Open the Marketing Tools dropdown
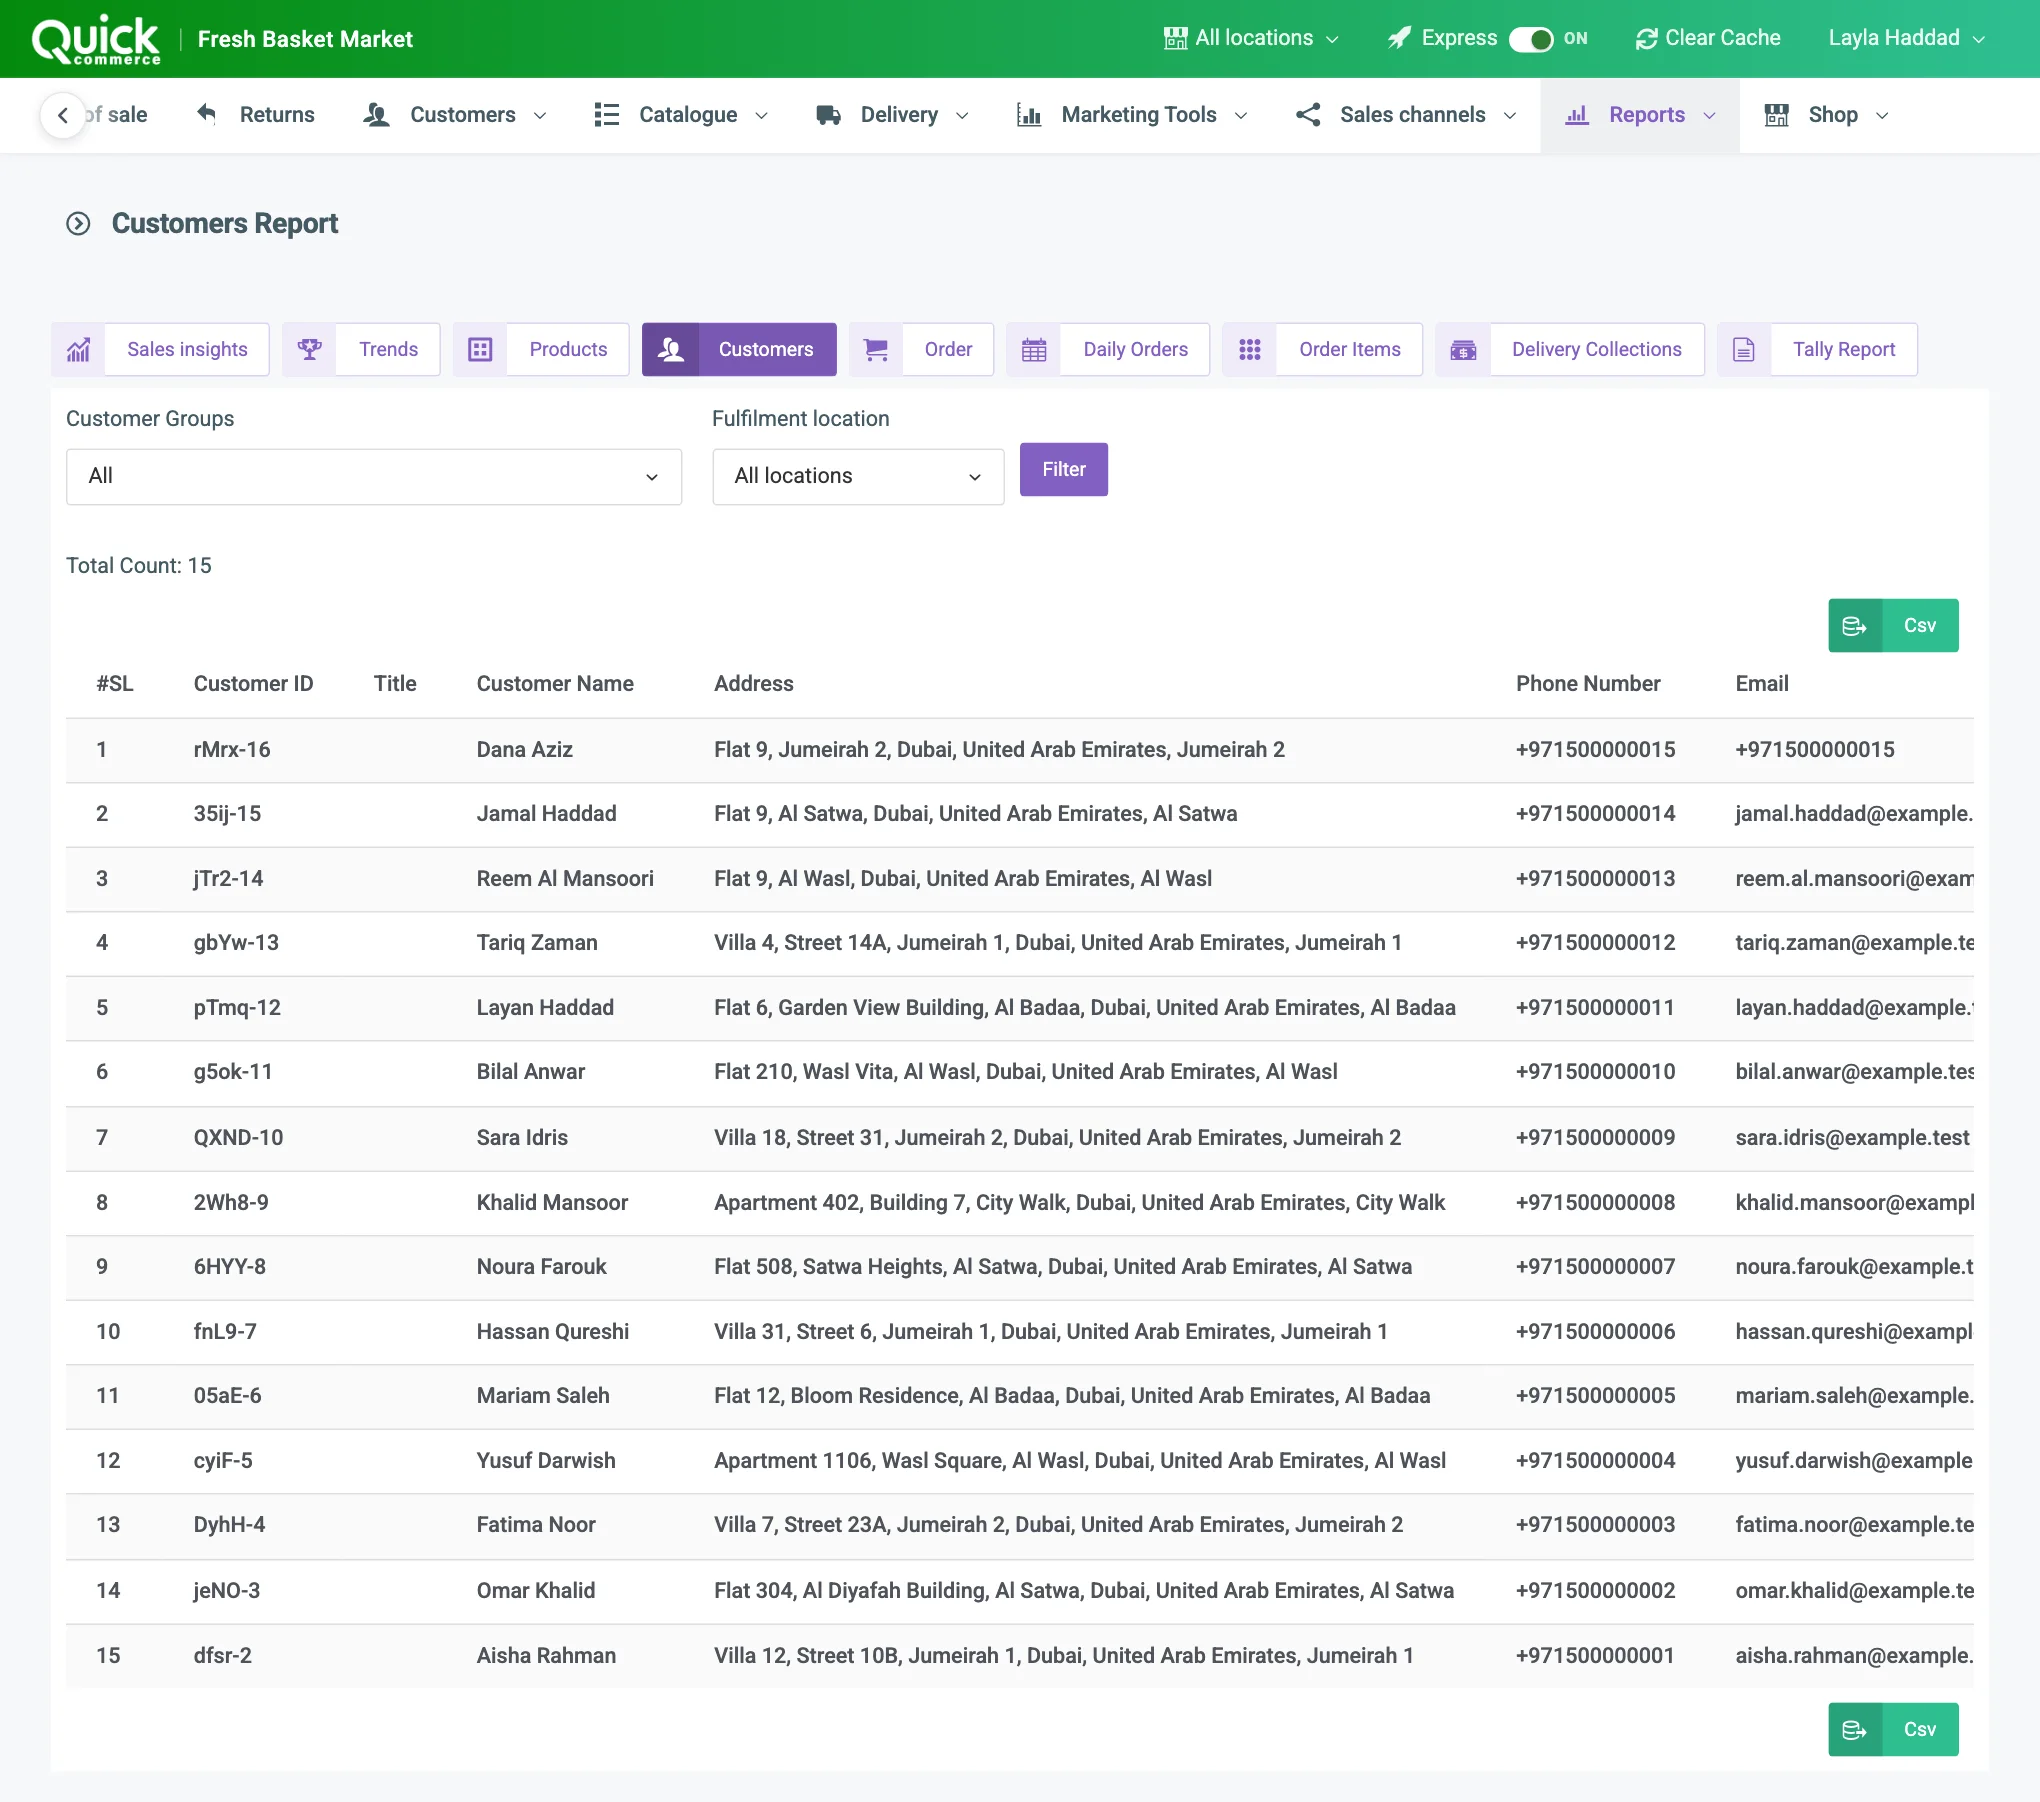2040x1802 pixels. click(1132, 115)
